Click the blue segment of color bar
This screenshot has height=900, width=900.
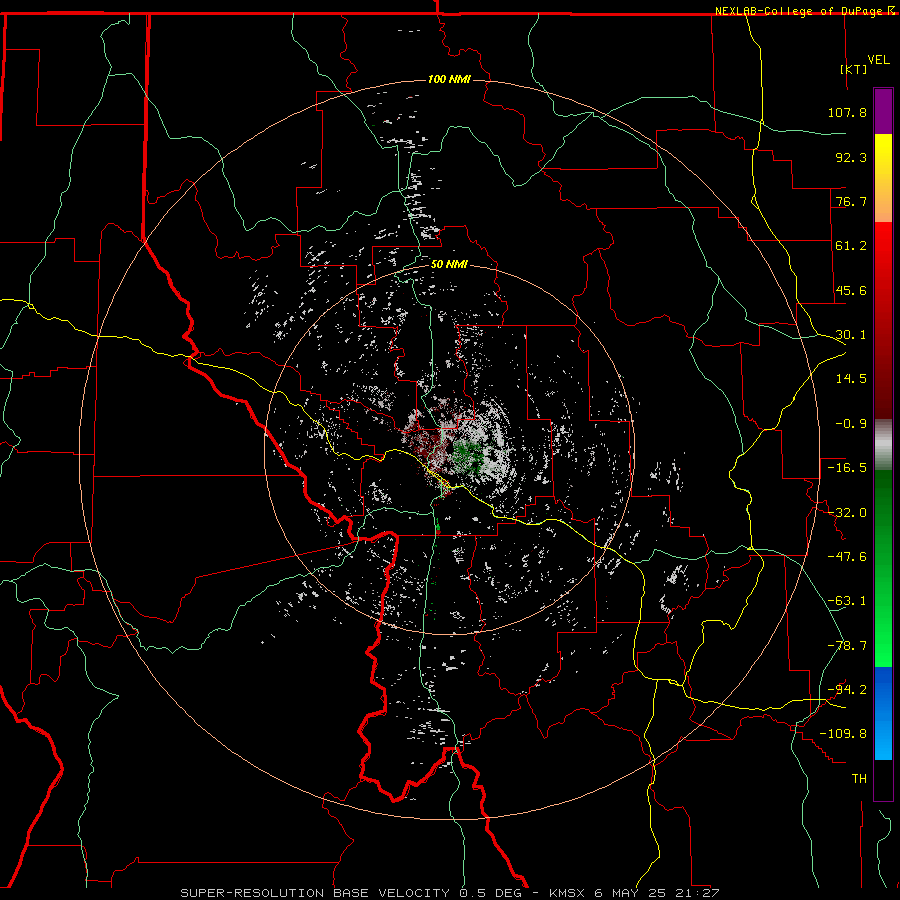pyautogui.click(x=883, y=713)
